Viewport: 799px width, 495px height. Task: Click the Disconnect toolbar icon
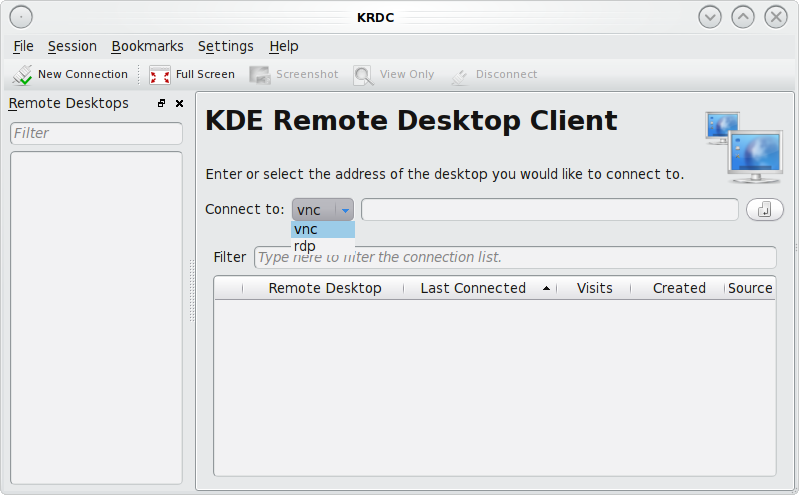pyautogui.click(x=460, y=75)
